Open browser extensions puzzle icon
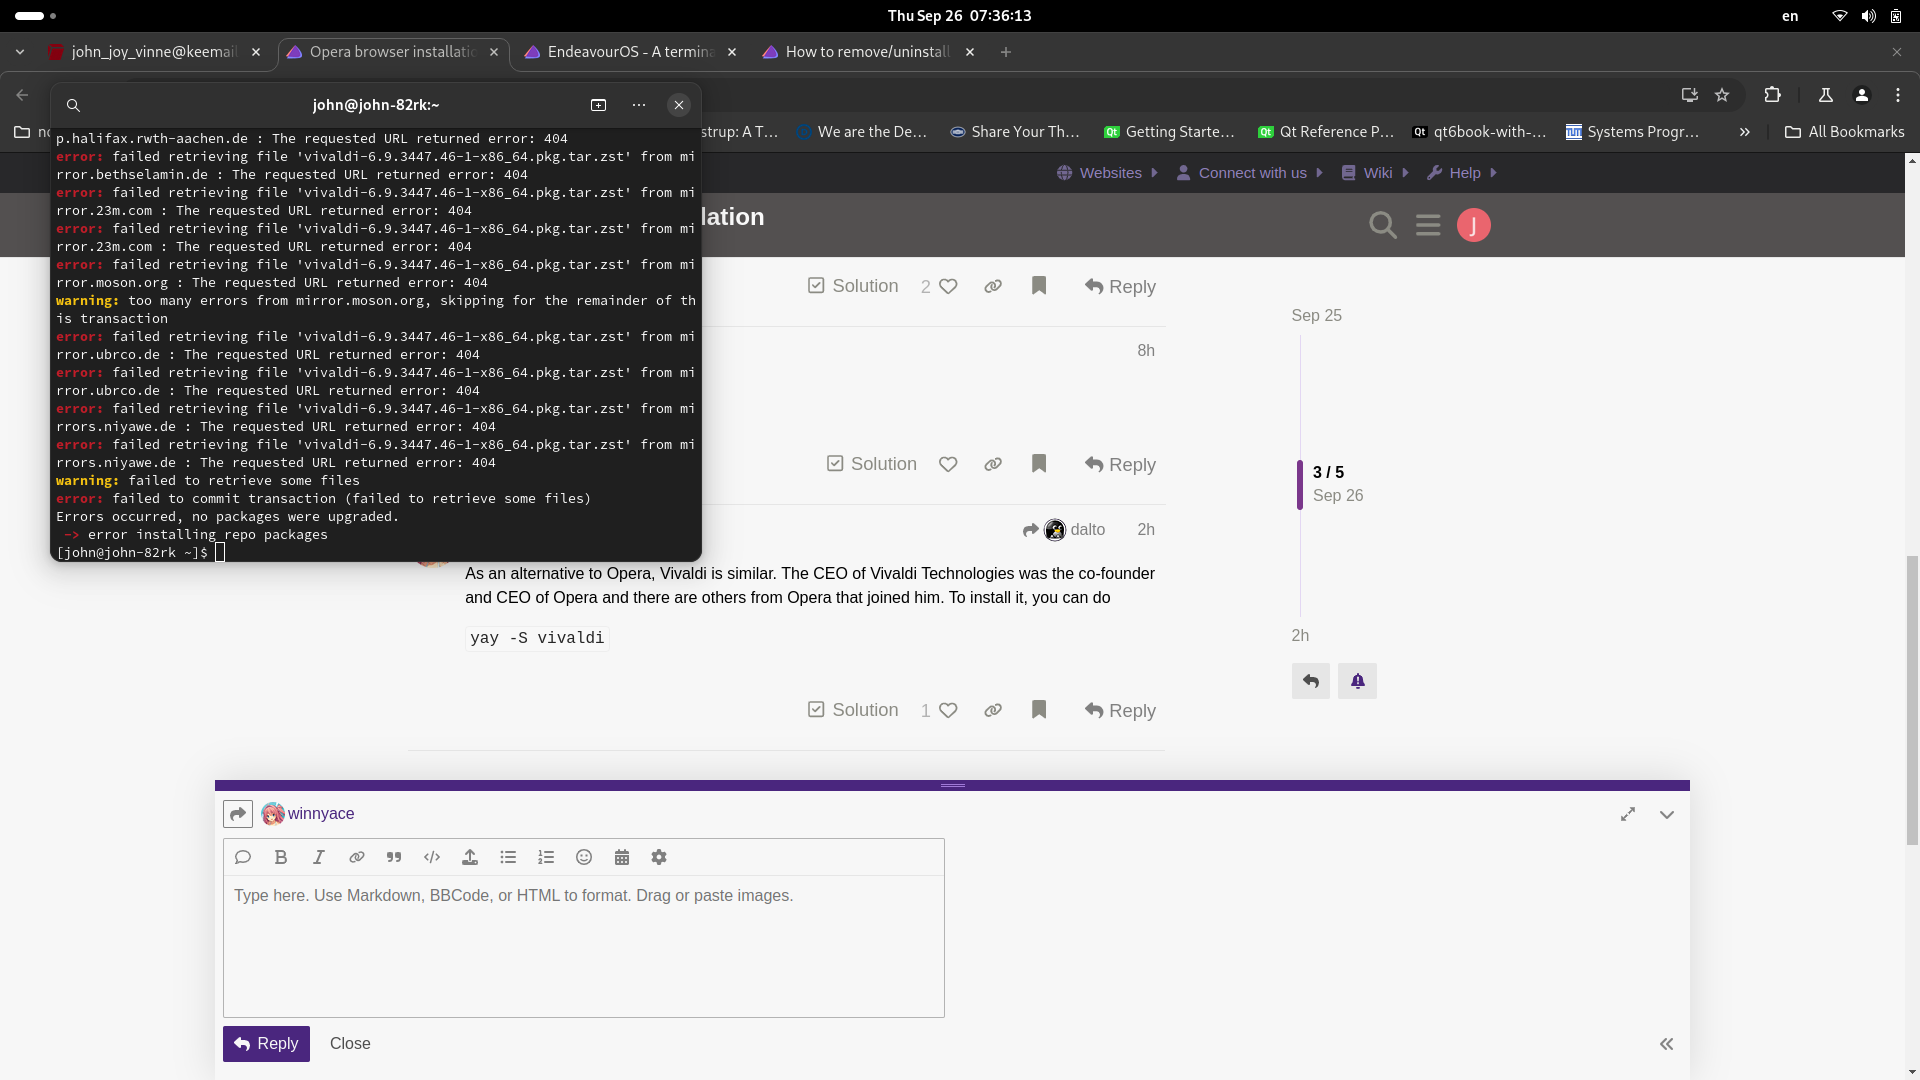The image size is (1920, 1080). tap(1773, 95)
